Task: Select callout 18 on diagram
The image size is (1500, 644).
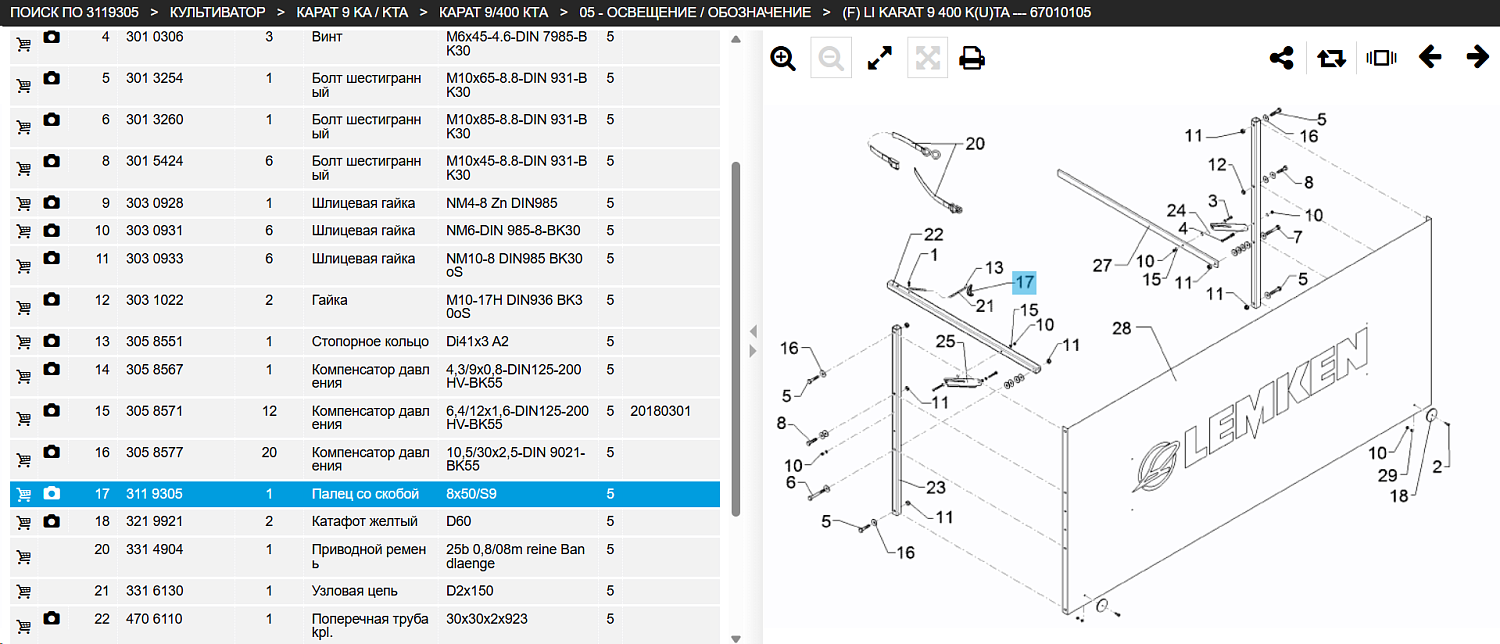Action: pyautogui.click(x=1397, y=496)
